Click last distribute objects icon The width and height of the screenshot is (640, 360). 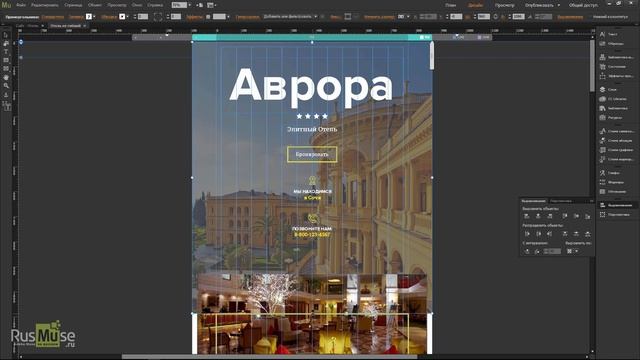coord(588,234)
